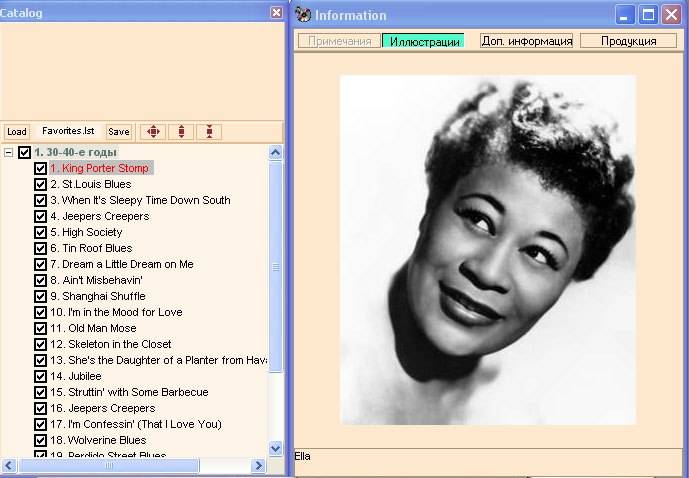Uncheck the St.Louis Blues checkbox
689x478 pixels.
[40, 184]
